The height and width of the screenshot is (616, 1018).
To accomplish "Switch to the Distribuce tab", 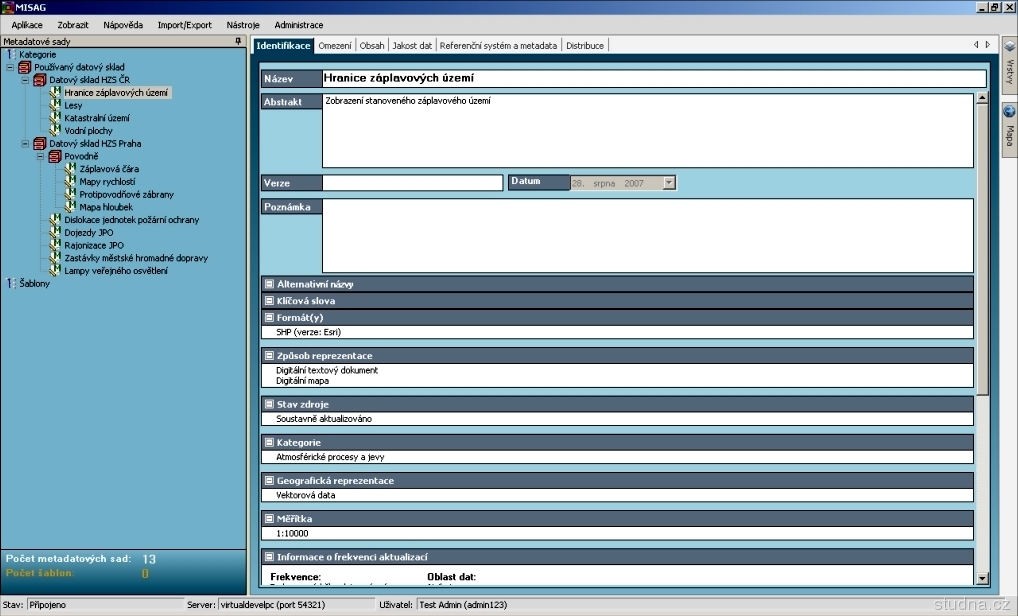I will [585, 45].
